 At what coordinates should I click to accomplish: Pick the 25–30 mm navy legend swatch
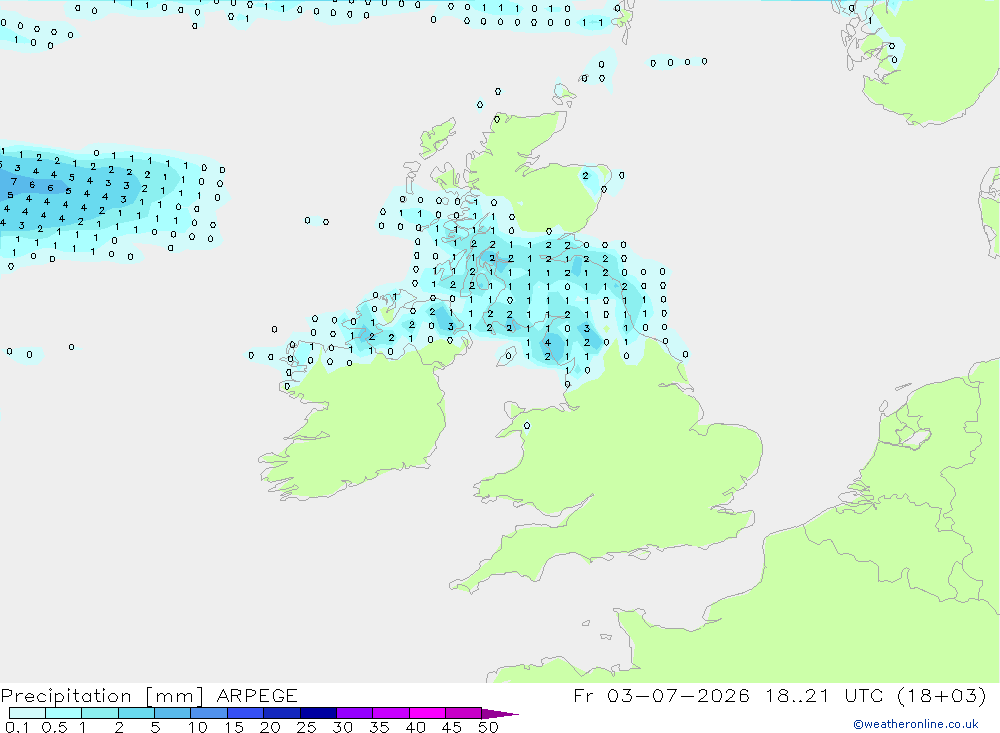coord(318,713)
